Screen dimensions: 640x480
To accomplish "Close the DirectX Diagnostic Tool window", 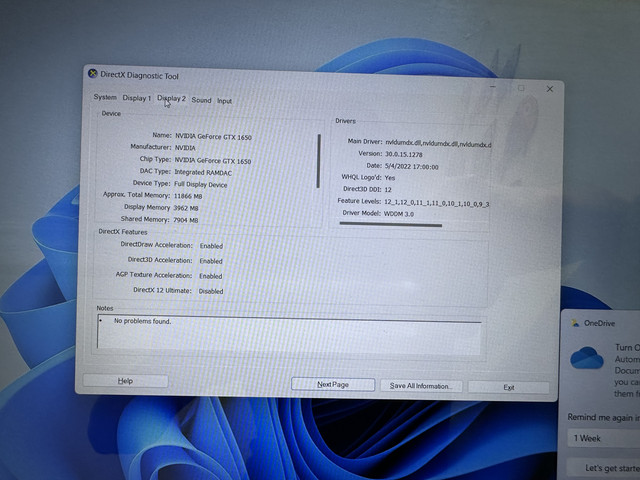I will coord(550,89).
